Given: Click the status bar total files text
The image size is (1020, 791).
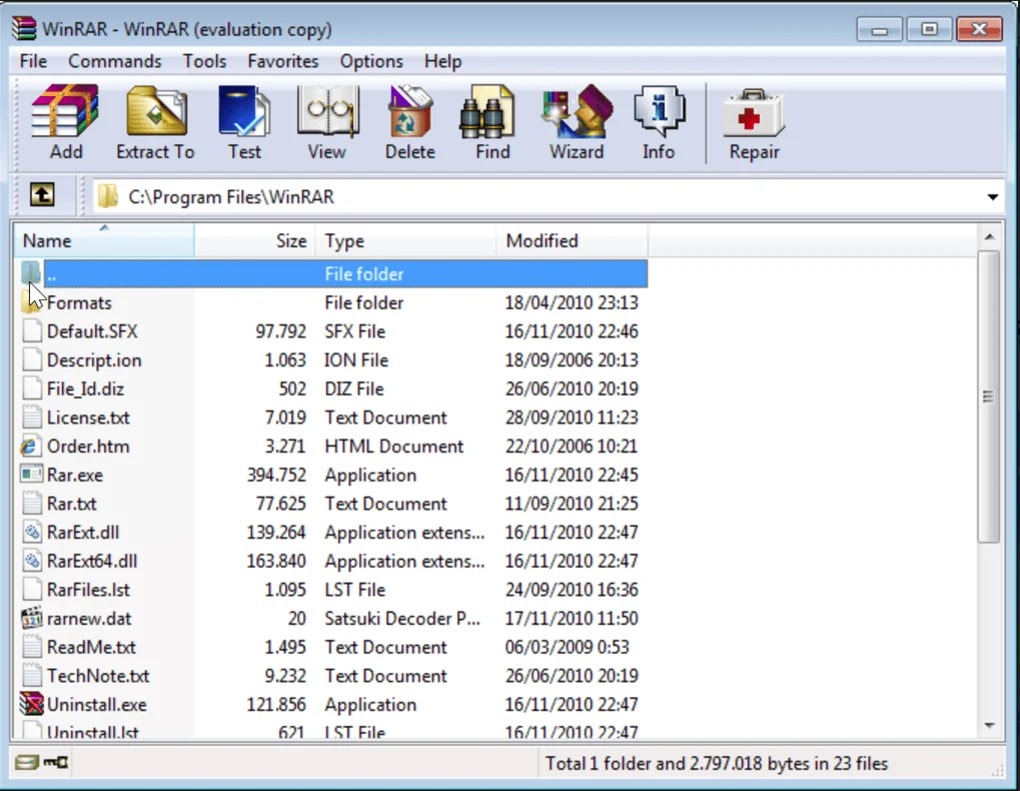Looking at the screenshot, I should (x=716, y=763).
